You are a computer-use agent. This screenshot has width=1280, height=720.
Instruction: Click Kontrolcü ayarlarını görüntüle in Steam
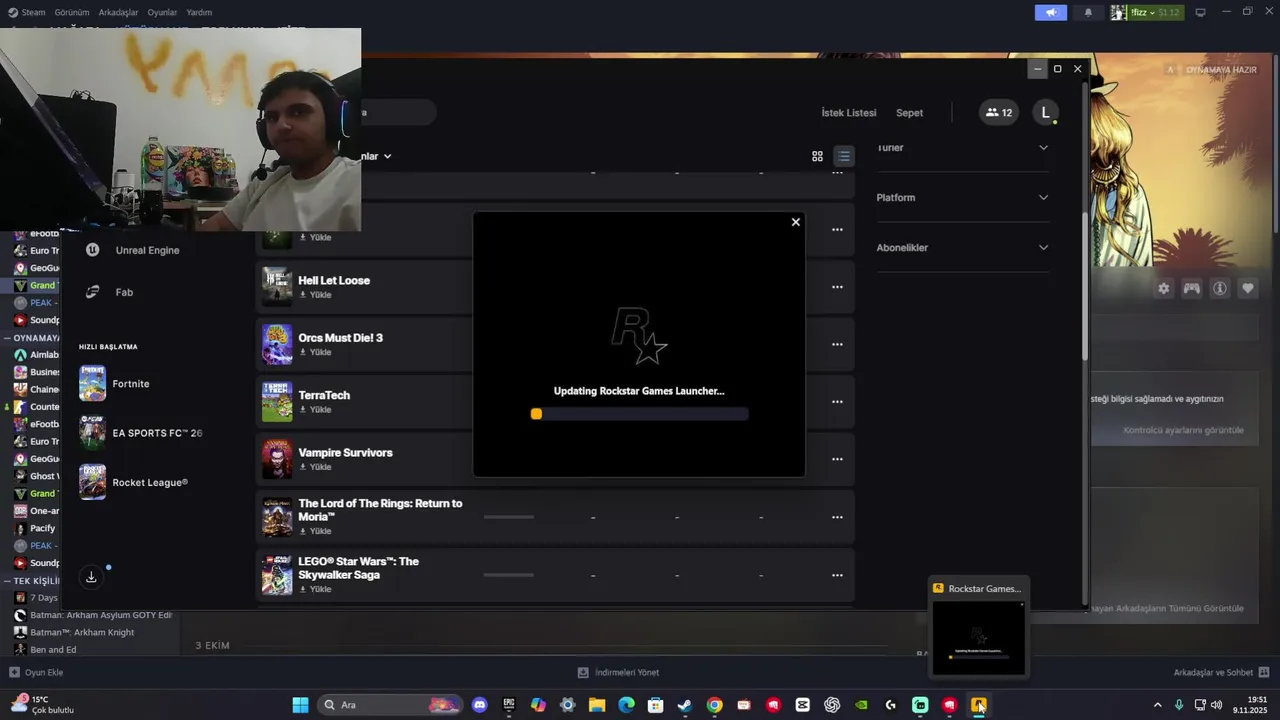[x=1183, y=430]
